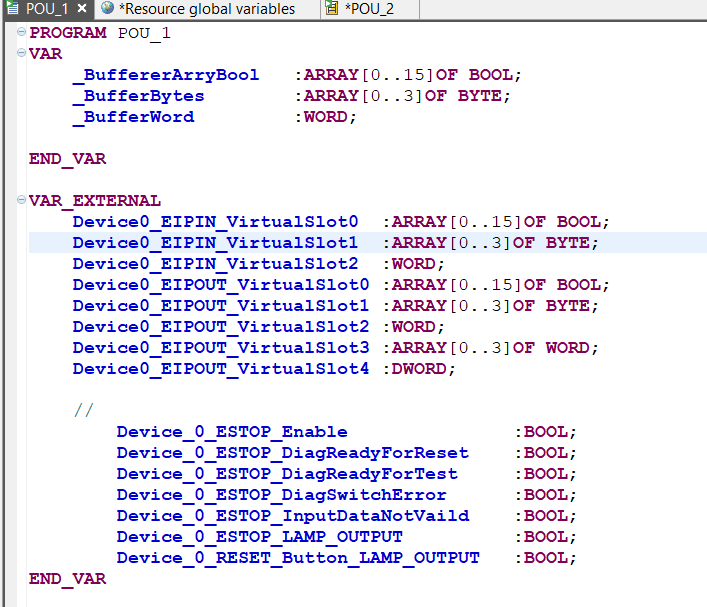Click the last END_VAR keyword
This screenshot has width=707, height=607.
tap(68, 579)
